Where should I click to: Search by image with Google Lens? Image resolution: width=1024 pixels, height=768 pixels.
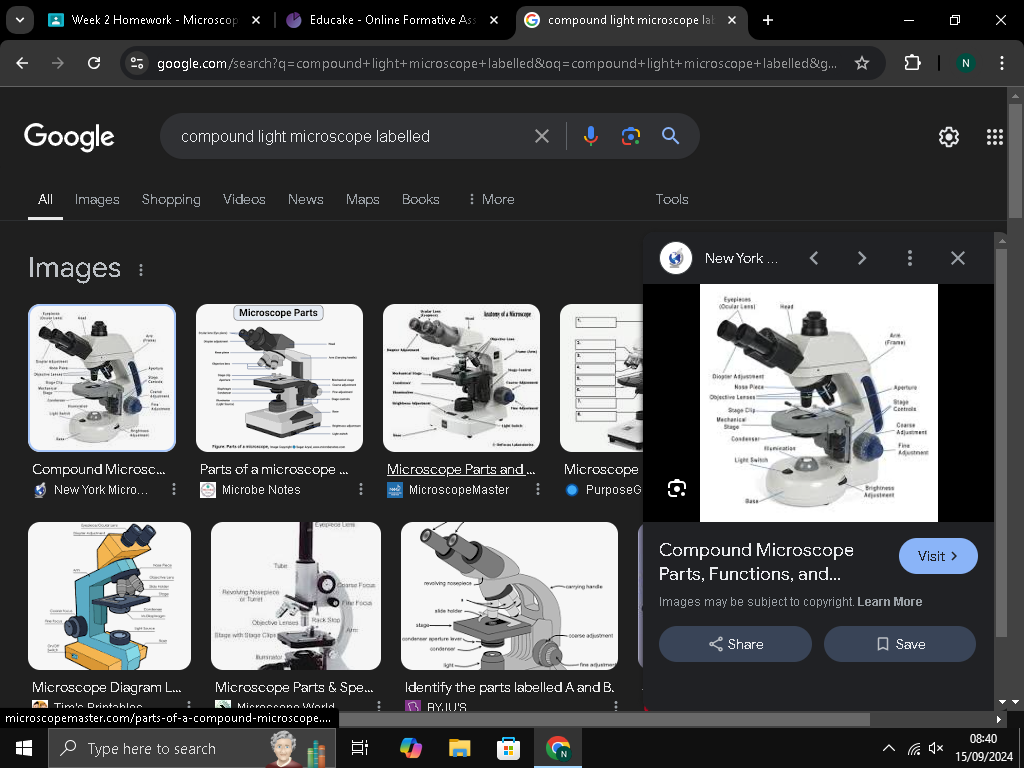tap(631, 136)
